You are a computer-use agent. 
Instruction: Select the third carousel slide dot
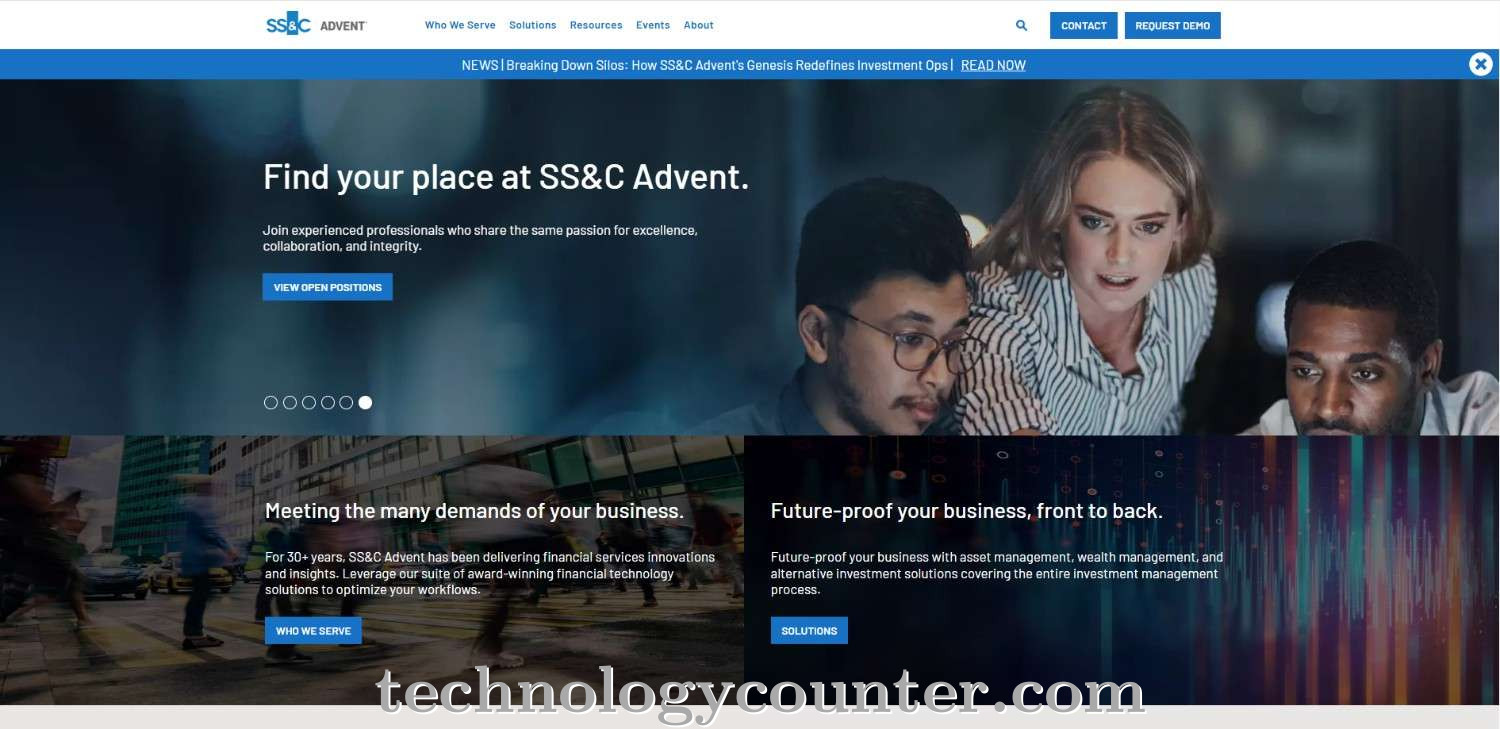pyautogui.click(x=309, y=403)
